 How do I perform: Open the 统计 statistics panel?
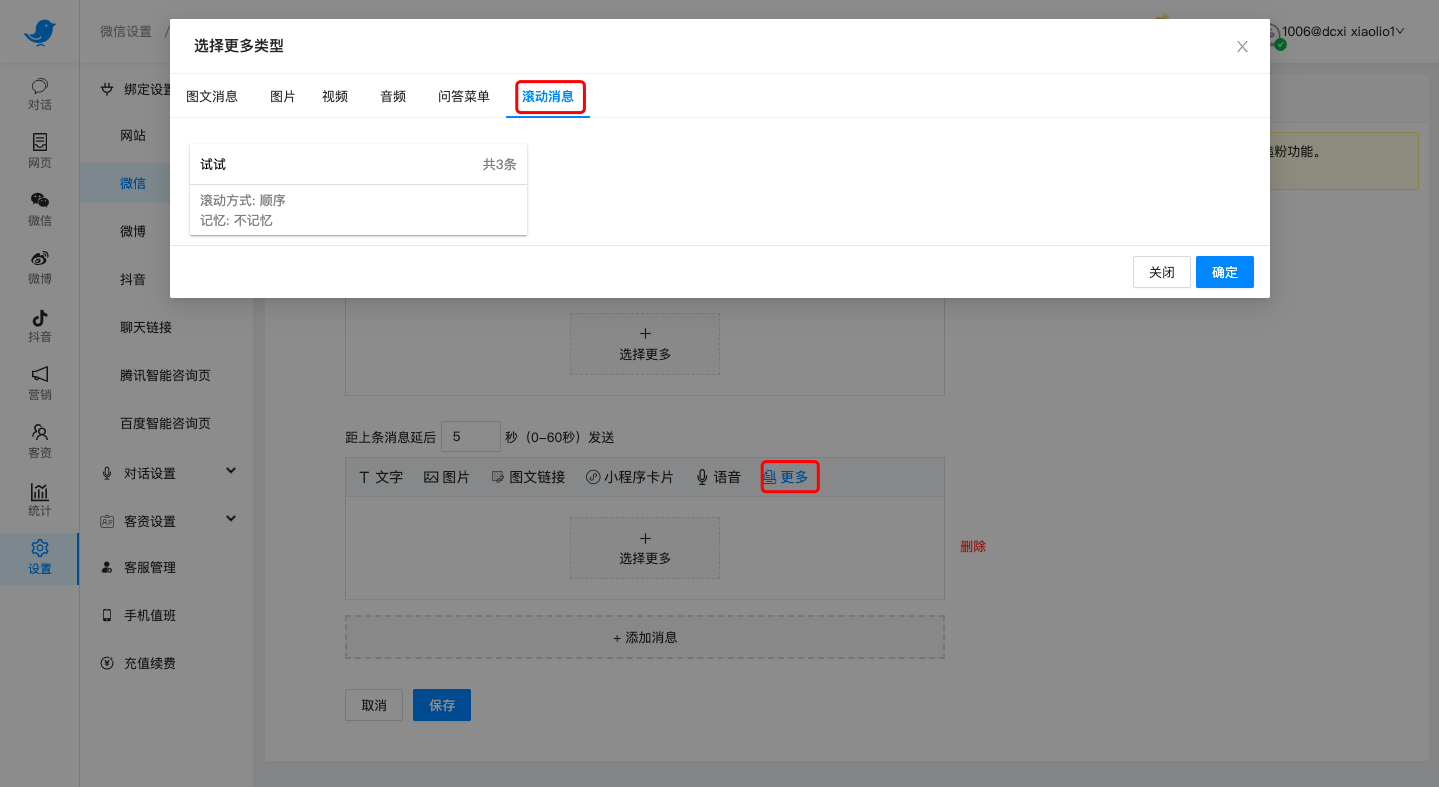click(39, 499)
